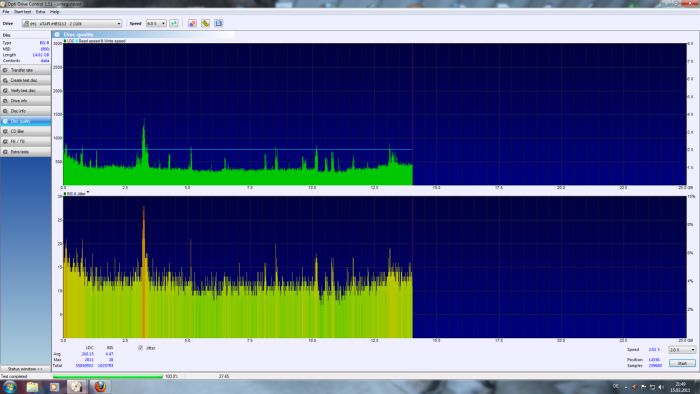The image size is (700, 394).
Task: Open the FE / TE test panel
Action: point(25,141)
